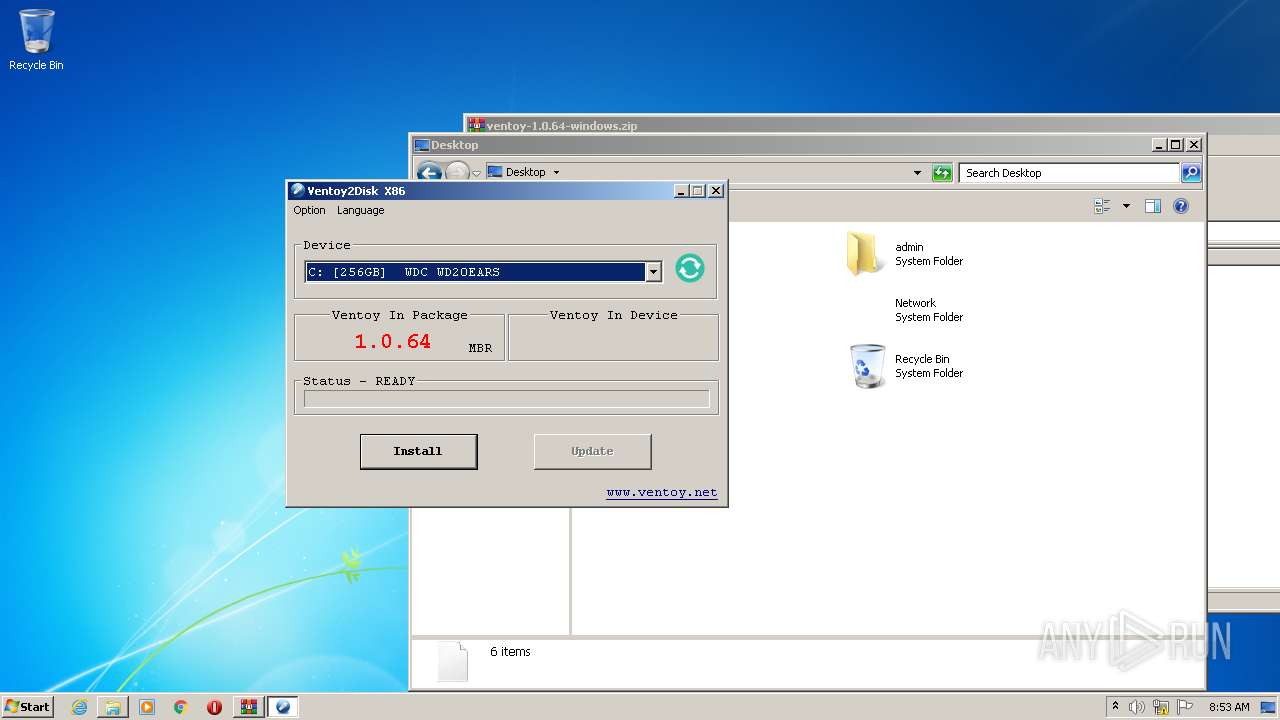Open Windows Explorer taskbar button
1280x720 pixels.
pos(113,707)
